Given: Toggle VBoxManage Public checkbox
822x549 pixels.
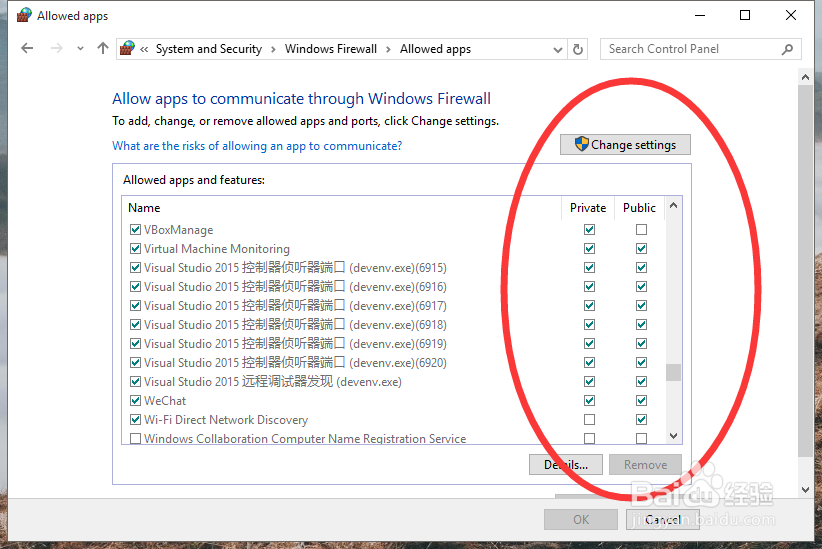Looking at the screenshot, I should click(641, 230).
